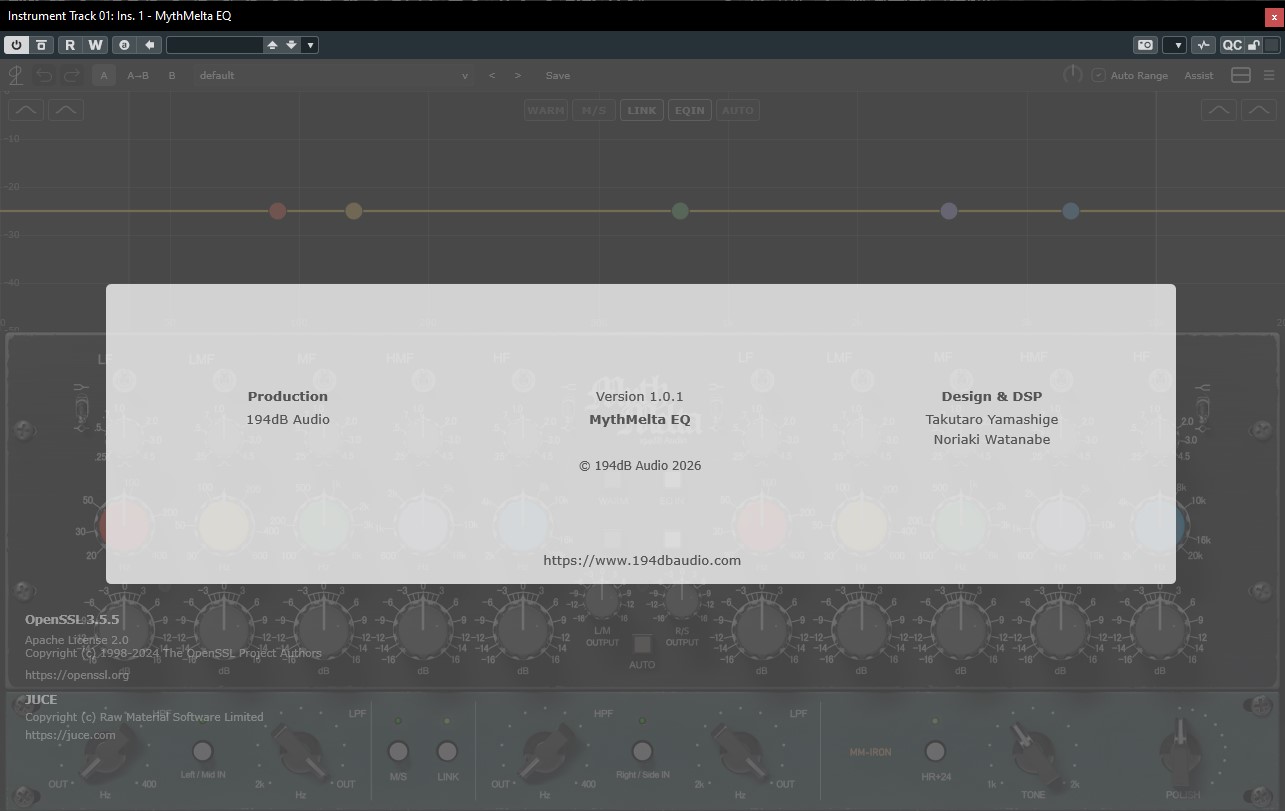Select state A
This screenshot has width=1285, height=811.
(104, 75)
